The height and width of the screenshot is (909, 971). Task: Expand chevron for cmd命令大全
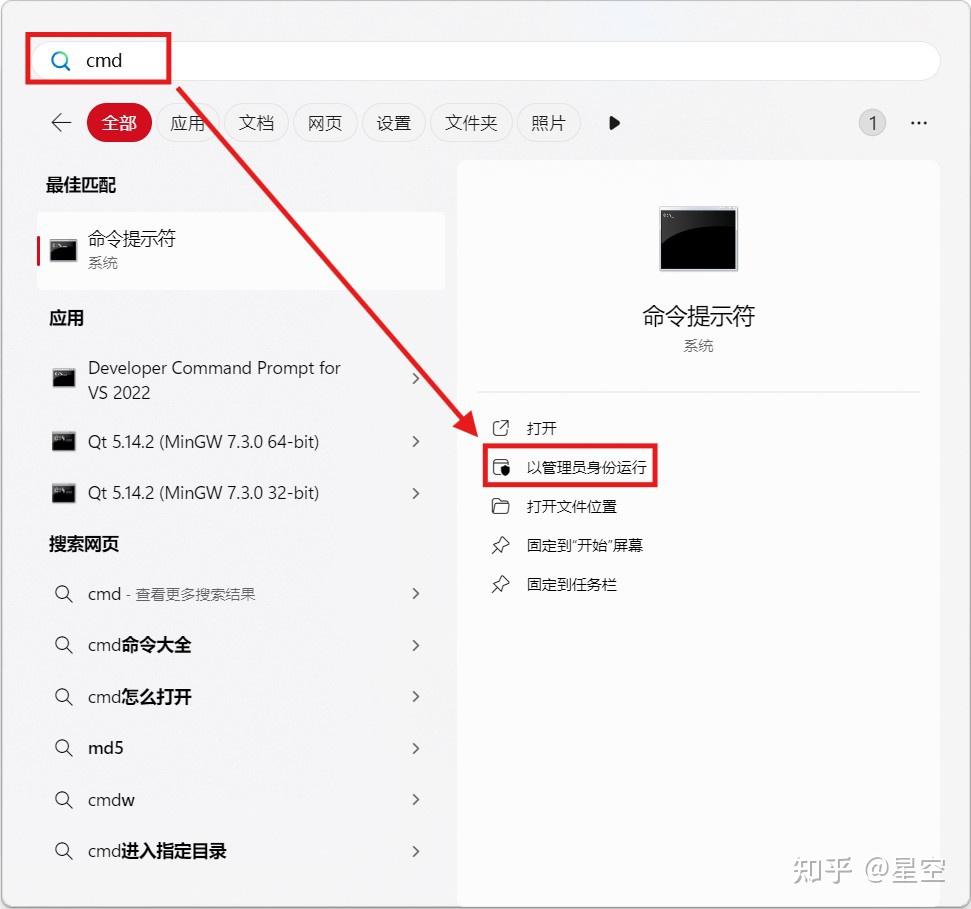[416, 645]
